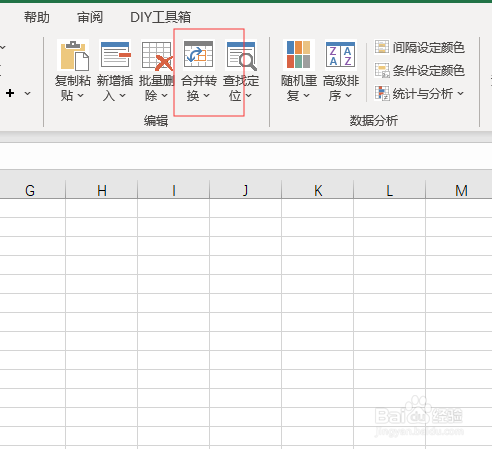Select column I header
Image resolution: width=492 pixels, height=449 pixels.
[174, 190]
